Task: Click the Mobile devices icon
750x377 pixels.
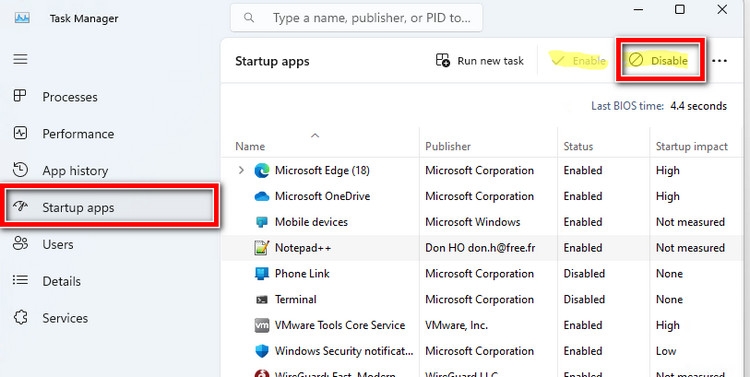Action: click(262, 222)
